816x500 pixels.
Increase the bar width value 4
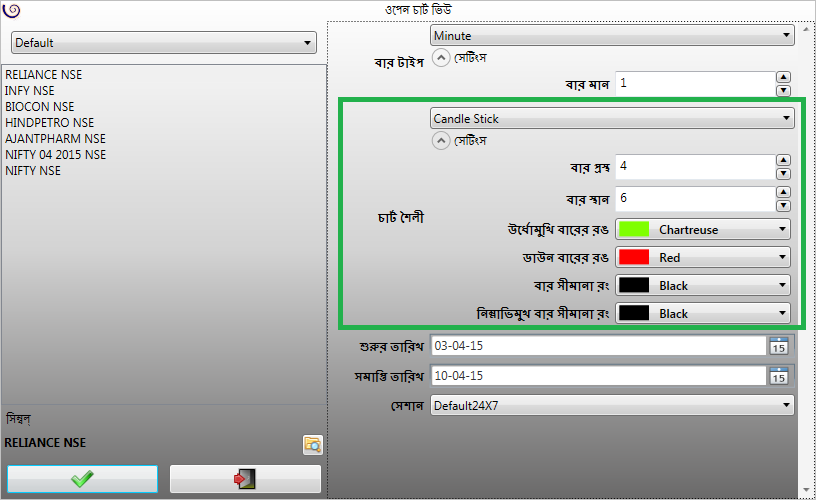(x=783, y=160)
